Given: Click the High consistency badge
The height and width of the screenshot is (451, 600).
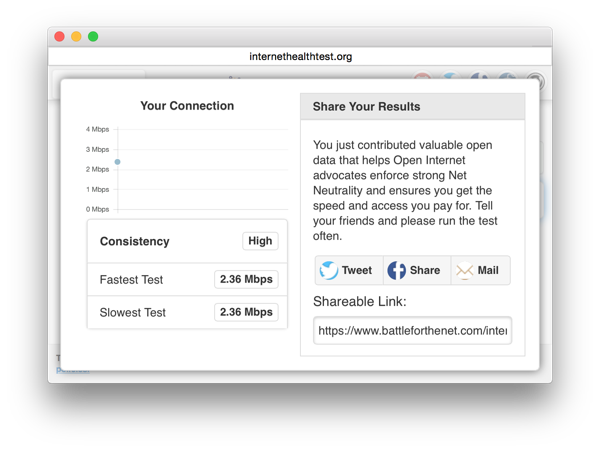Looking at the screenshot, I should (260, 241).
